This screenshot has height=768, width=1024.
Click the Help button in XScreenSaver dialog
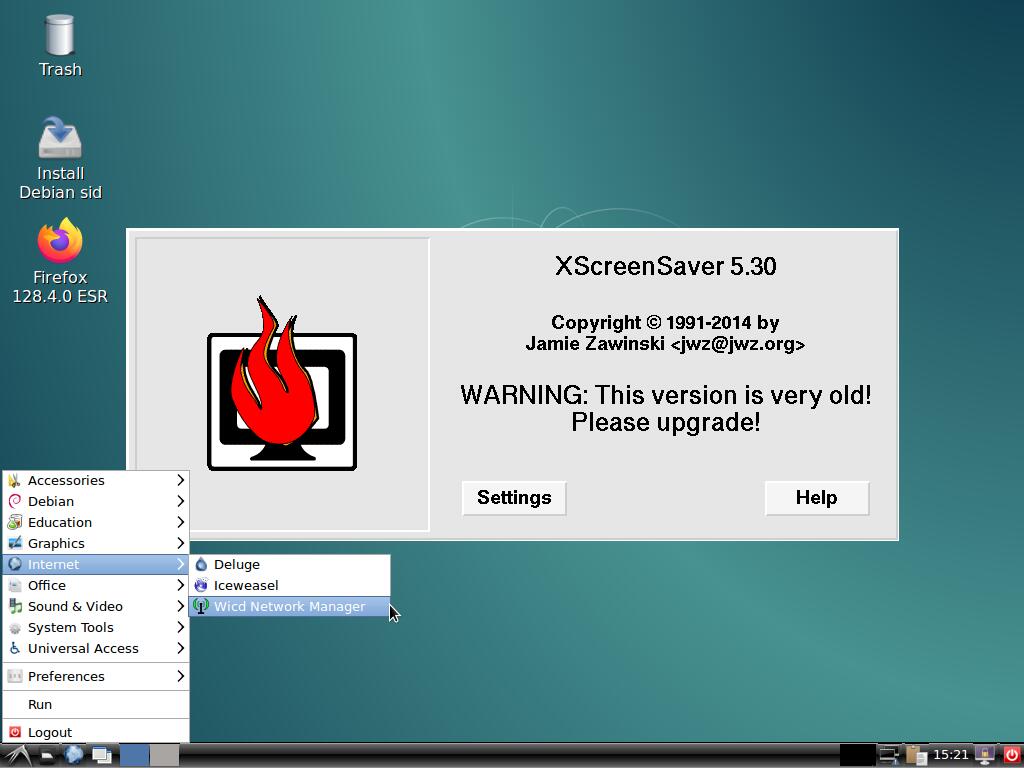click(816, 498)
